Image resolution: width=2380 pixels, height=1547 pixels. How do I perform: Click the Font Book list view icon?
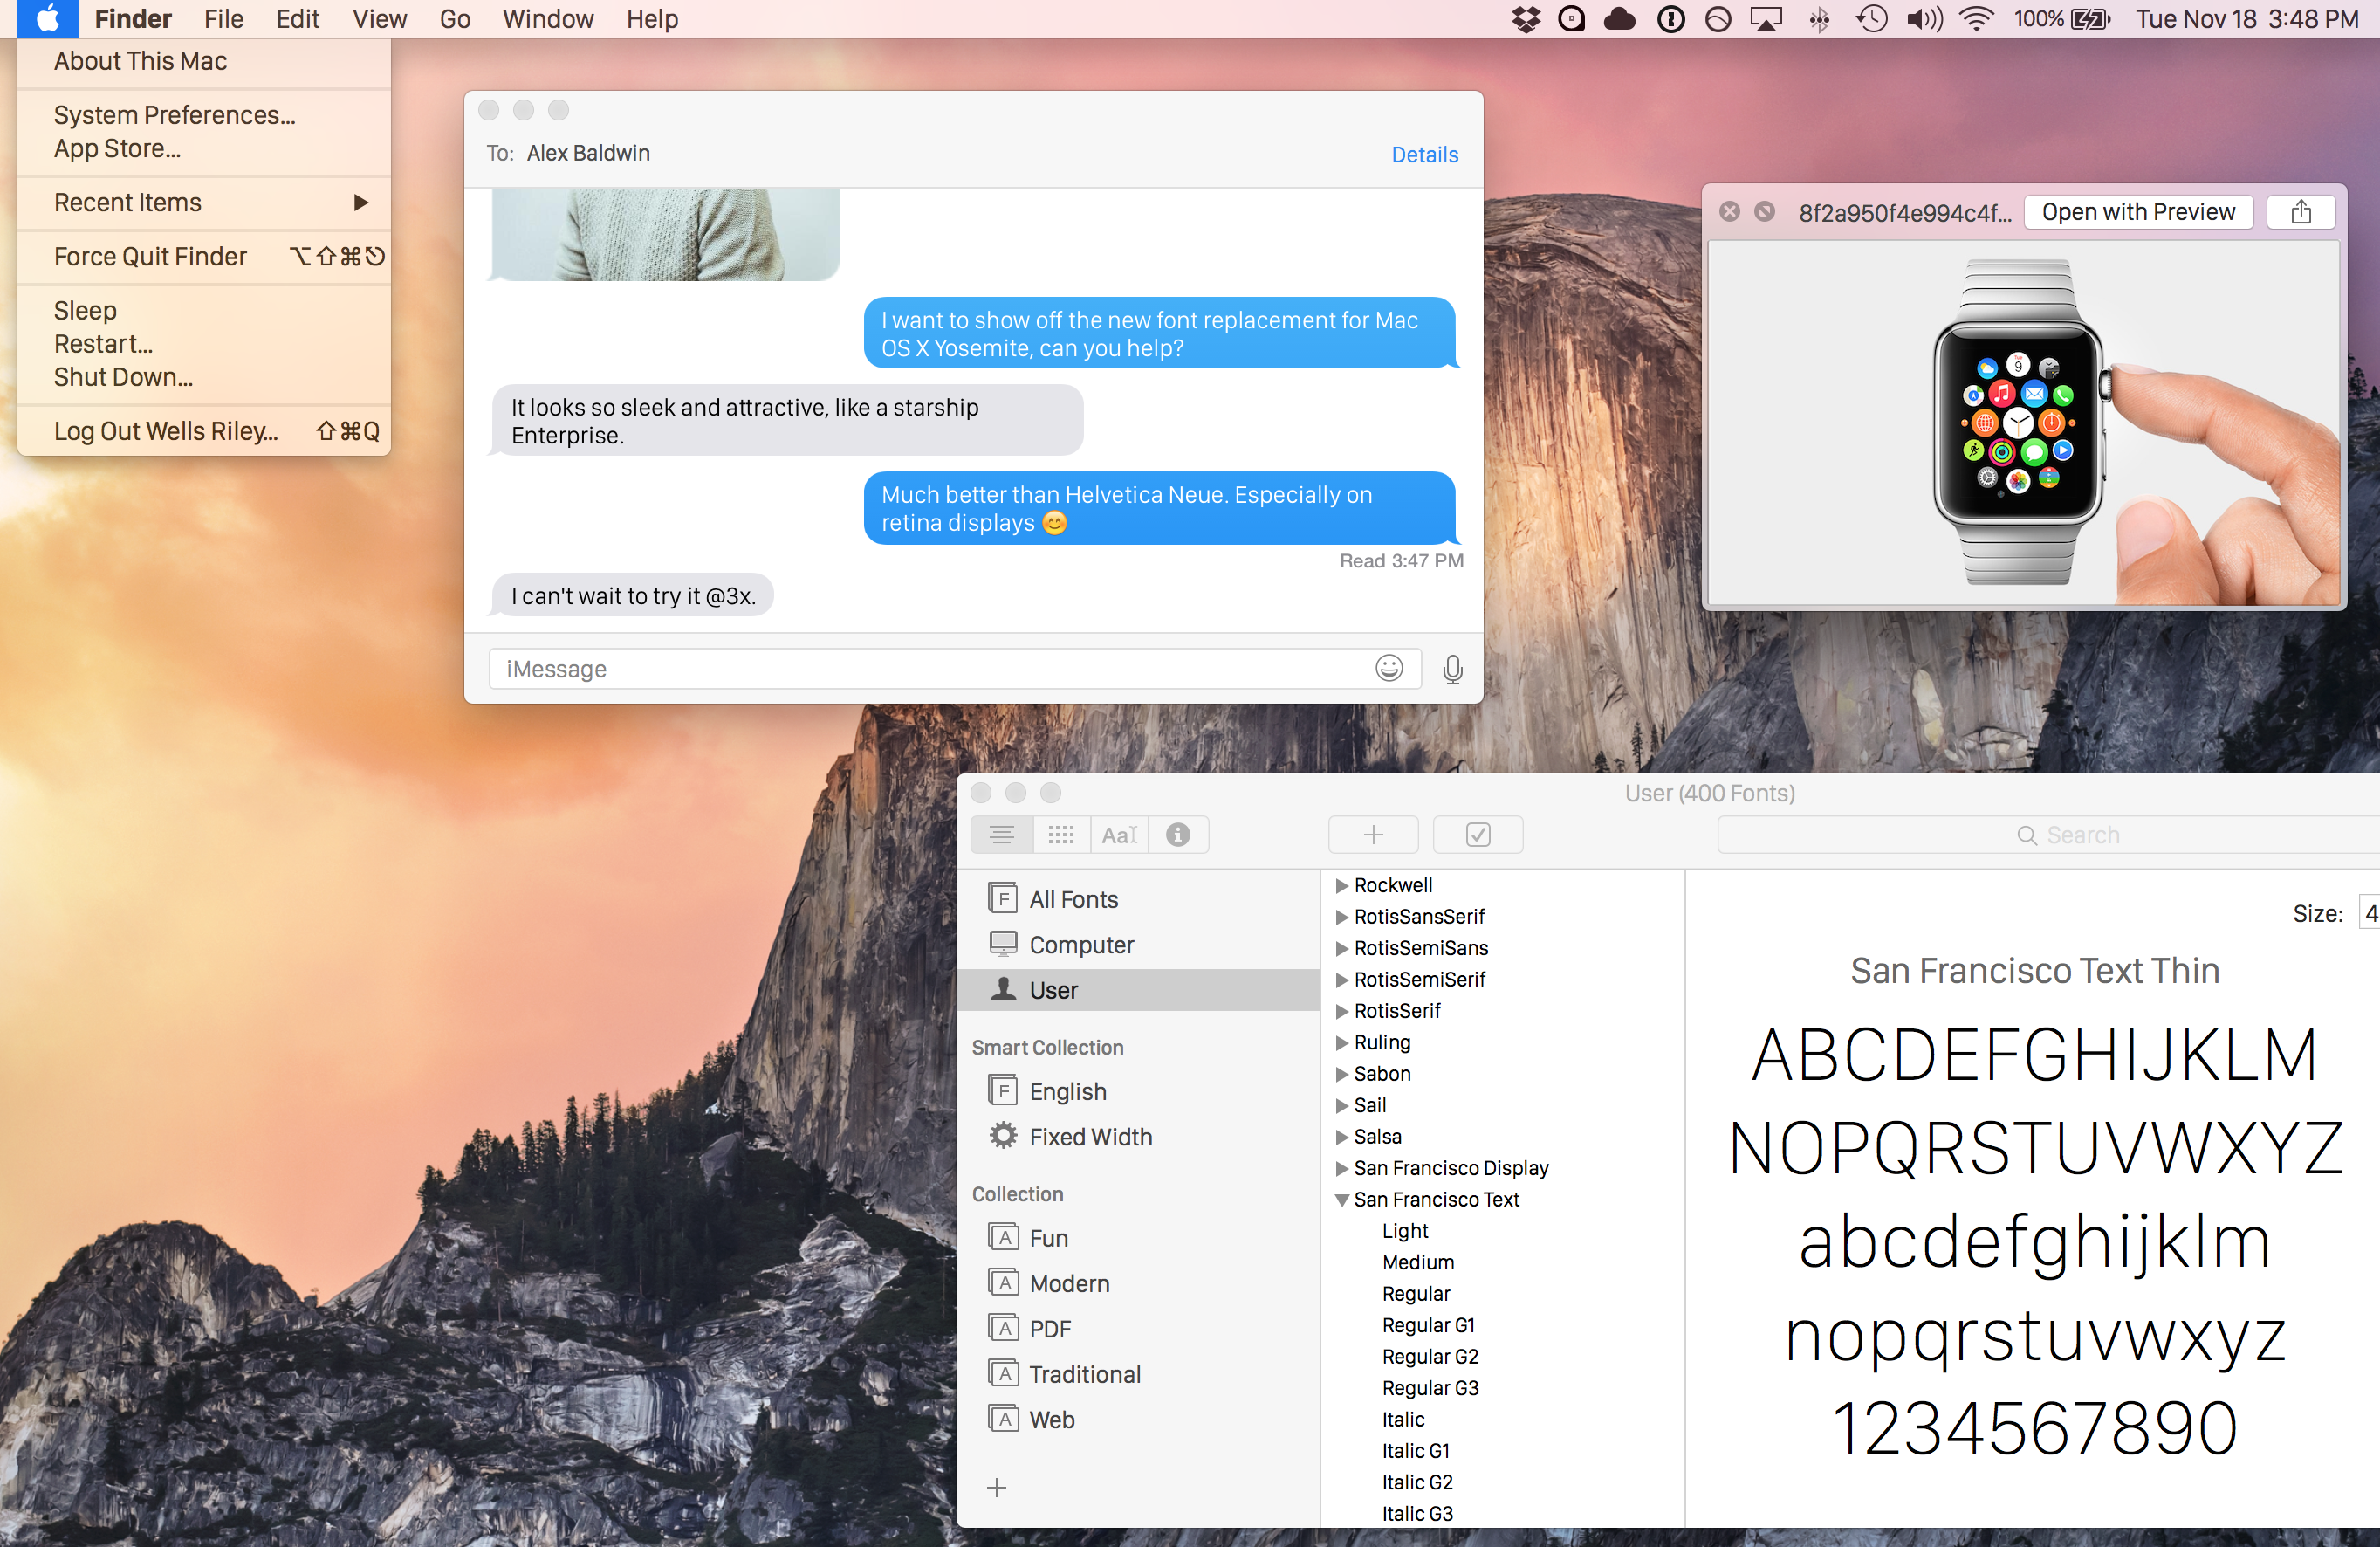click(x=1003, y=835)
